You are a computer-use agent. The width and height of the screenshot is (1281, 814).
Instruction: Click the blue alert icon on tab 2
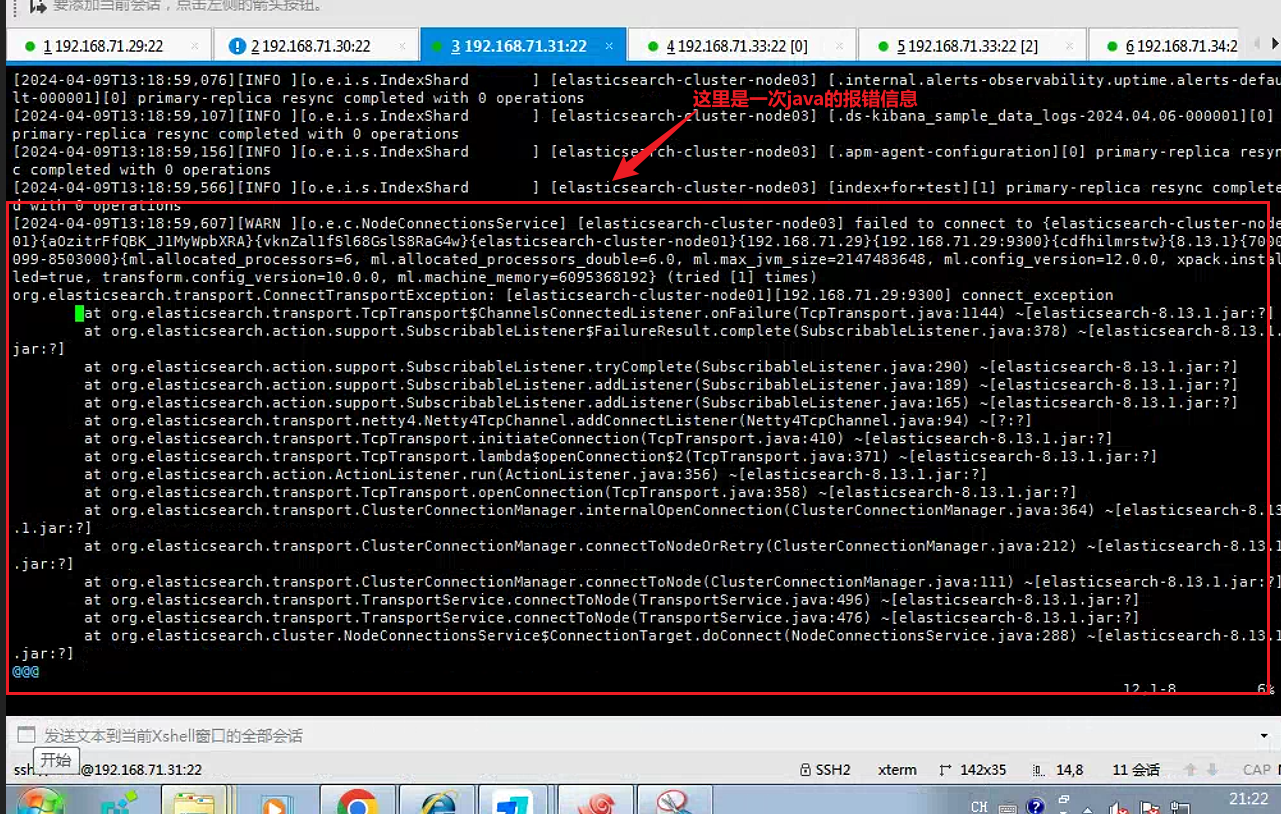[237, 46]
